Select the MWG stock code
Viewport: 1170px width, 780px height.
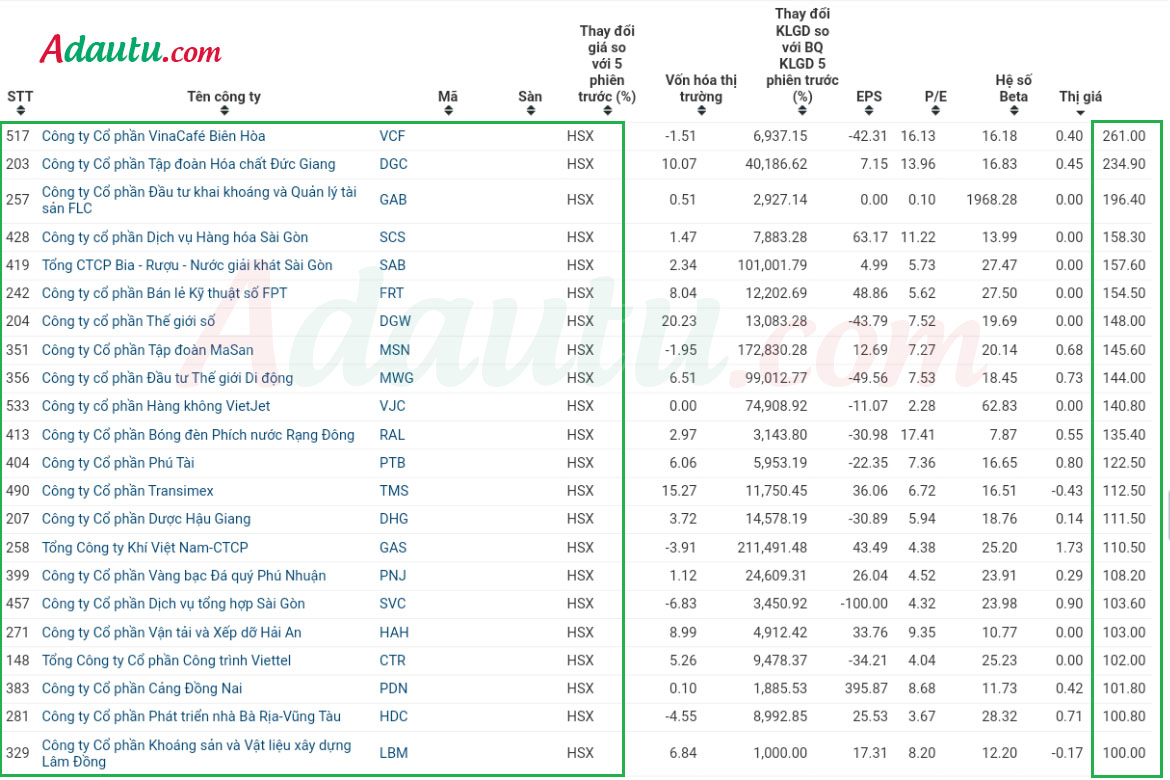click(396, 378)
